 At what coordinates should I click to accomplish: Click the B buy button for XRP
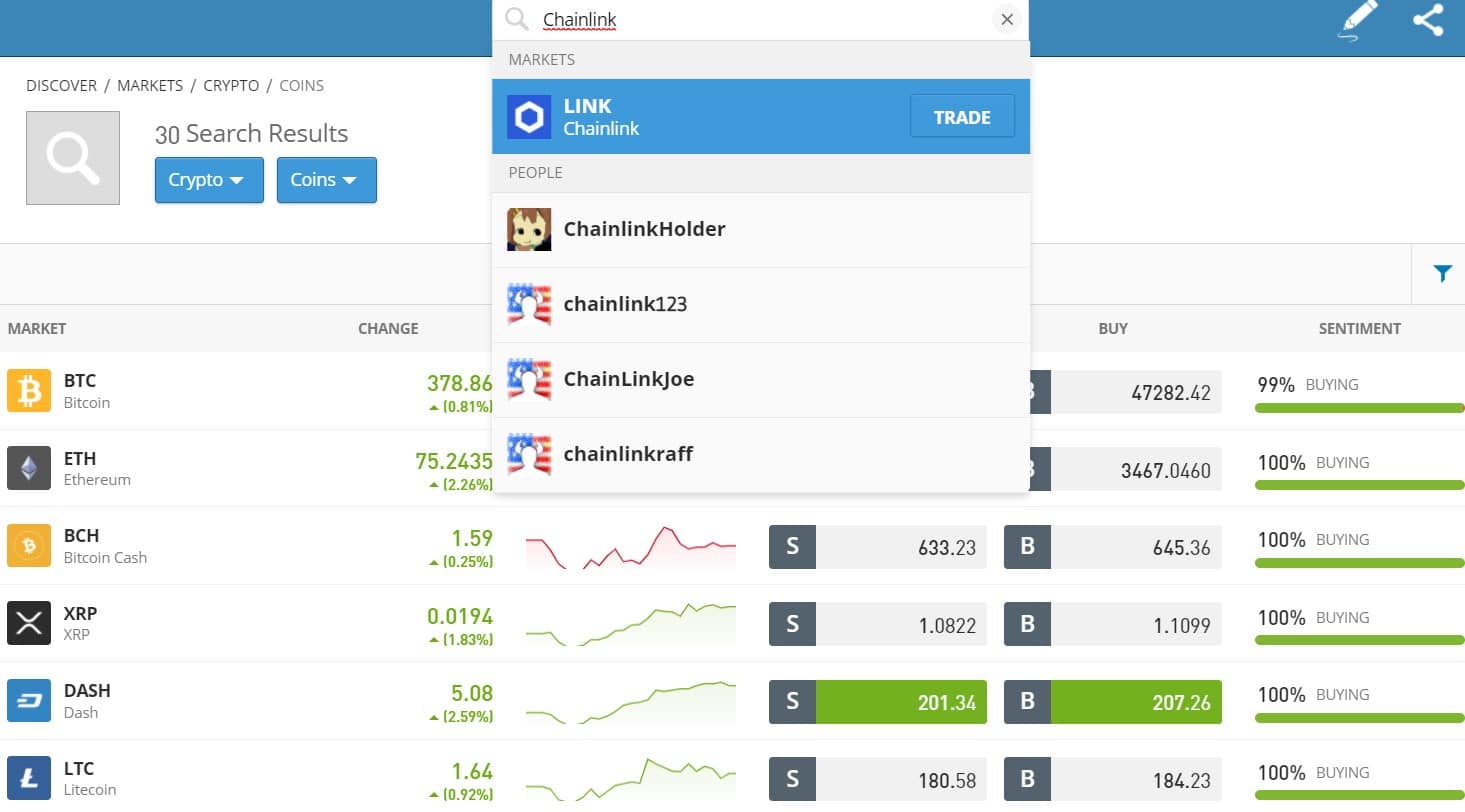pos(1027,625)
